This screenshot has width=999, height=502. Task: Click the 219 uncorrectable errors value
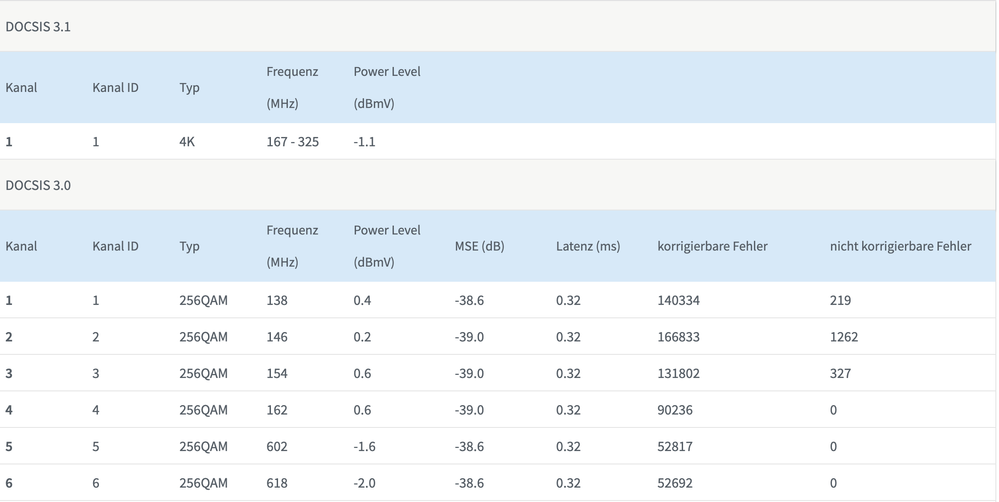click(x=840, y=300)
